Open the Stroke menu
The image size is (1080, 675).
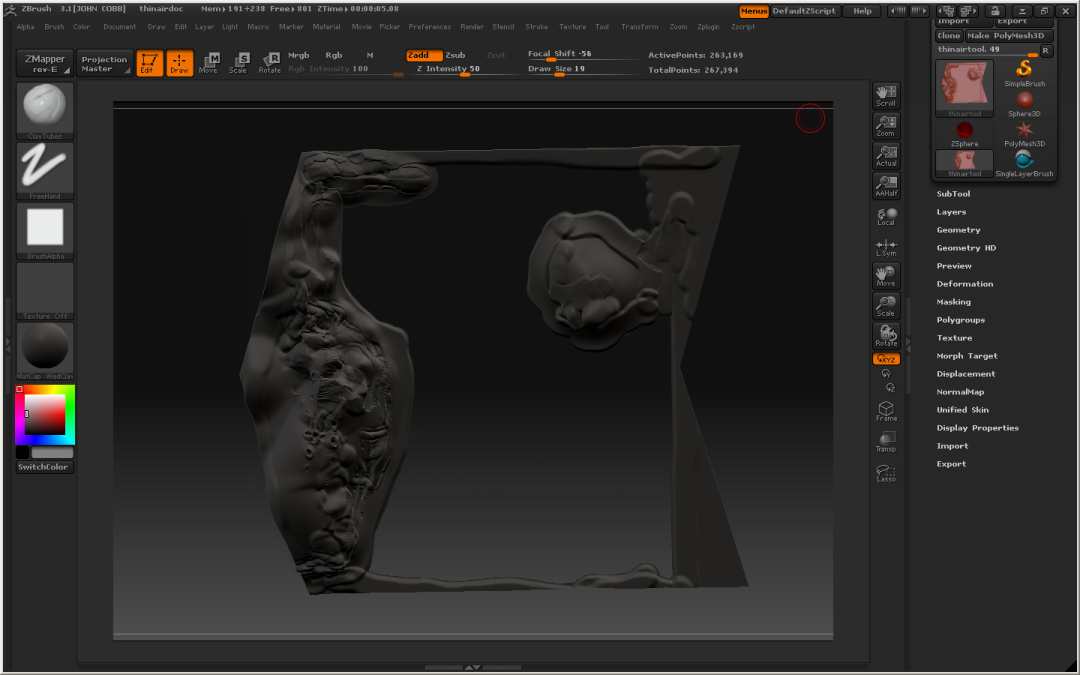pos(536,27)
